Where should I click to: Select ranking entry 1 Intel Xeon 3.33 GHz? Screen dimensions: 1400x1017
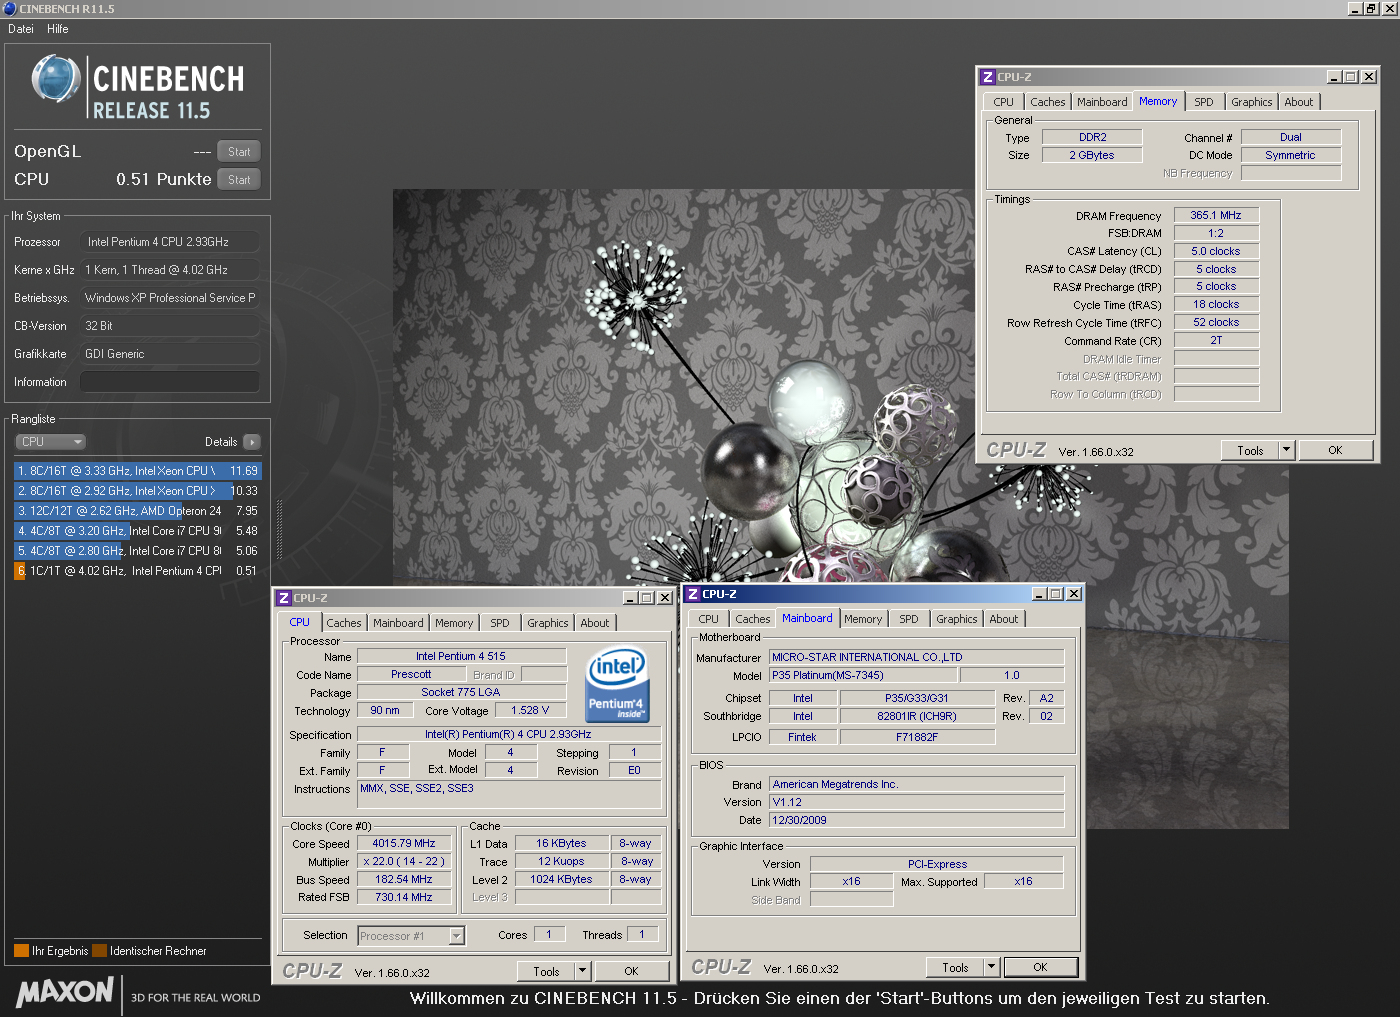[138, 471]
